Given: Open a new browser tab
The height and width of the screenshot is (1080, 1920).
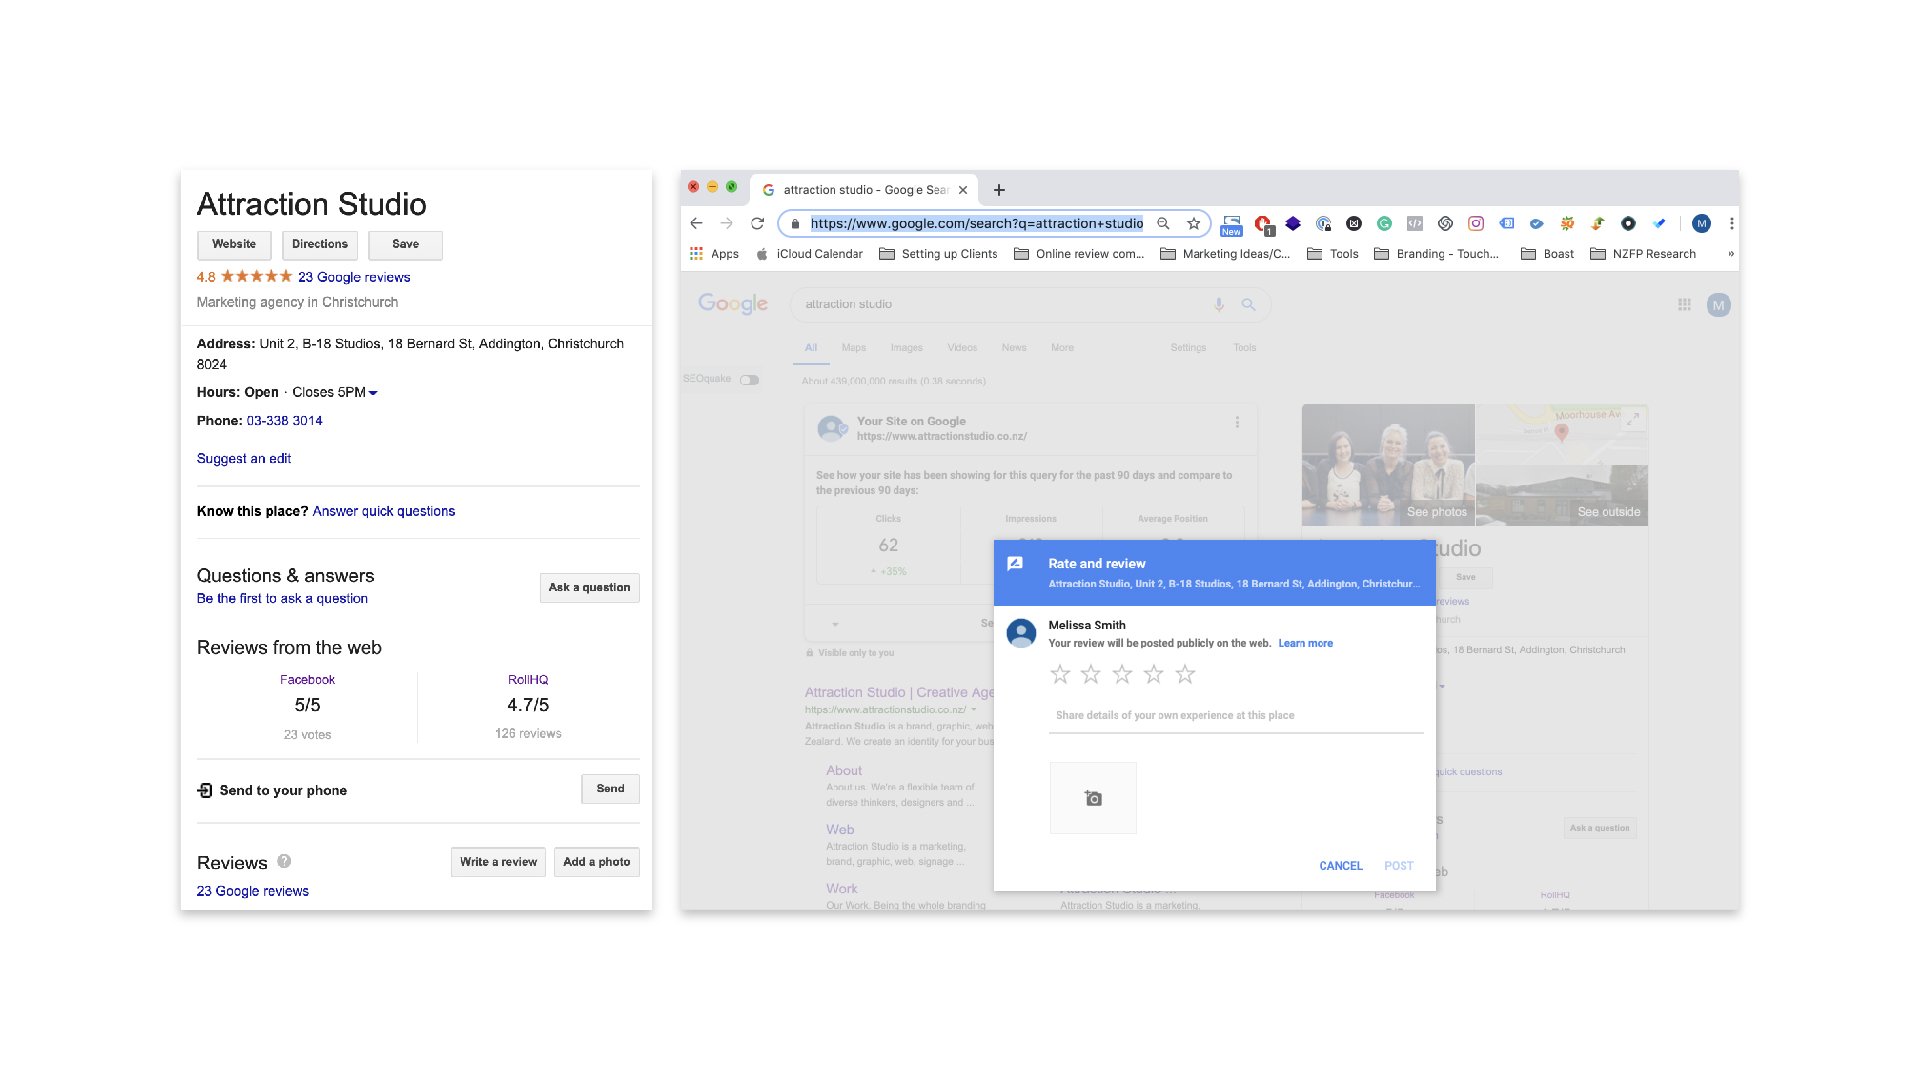Looking at the screenshot, I should tap(999, 190).
